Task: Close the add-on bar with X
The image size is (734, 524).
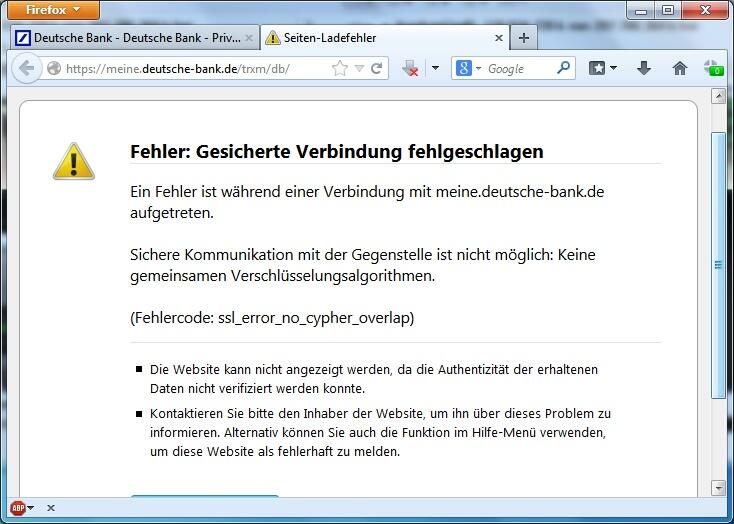Action: [x=51, y=508]
